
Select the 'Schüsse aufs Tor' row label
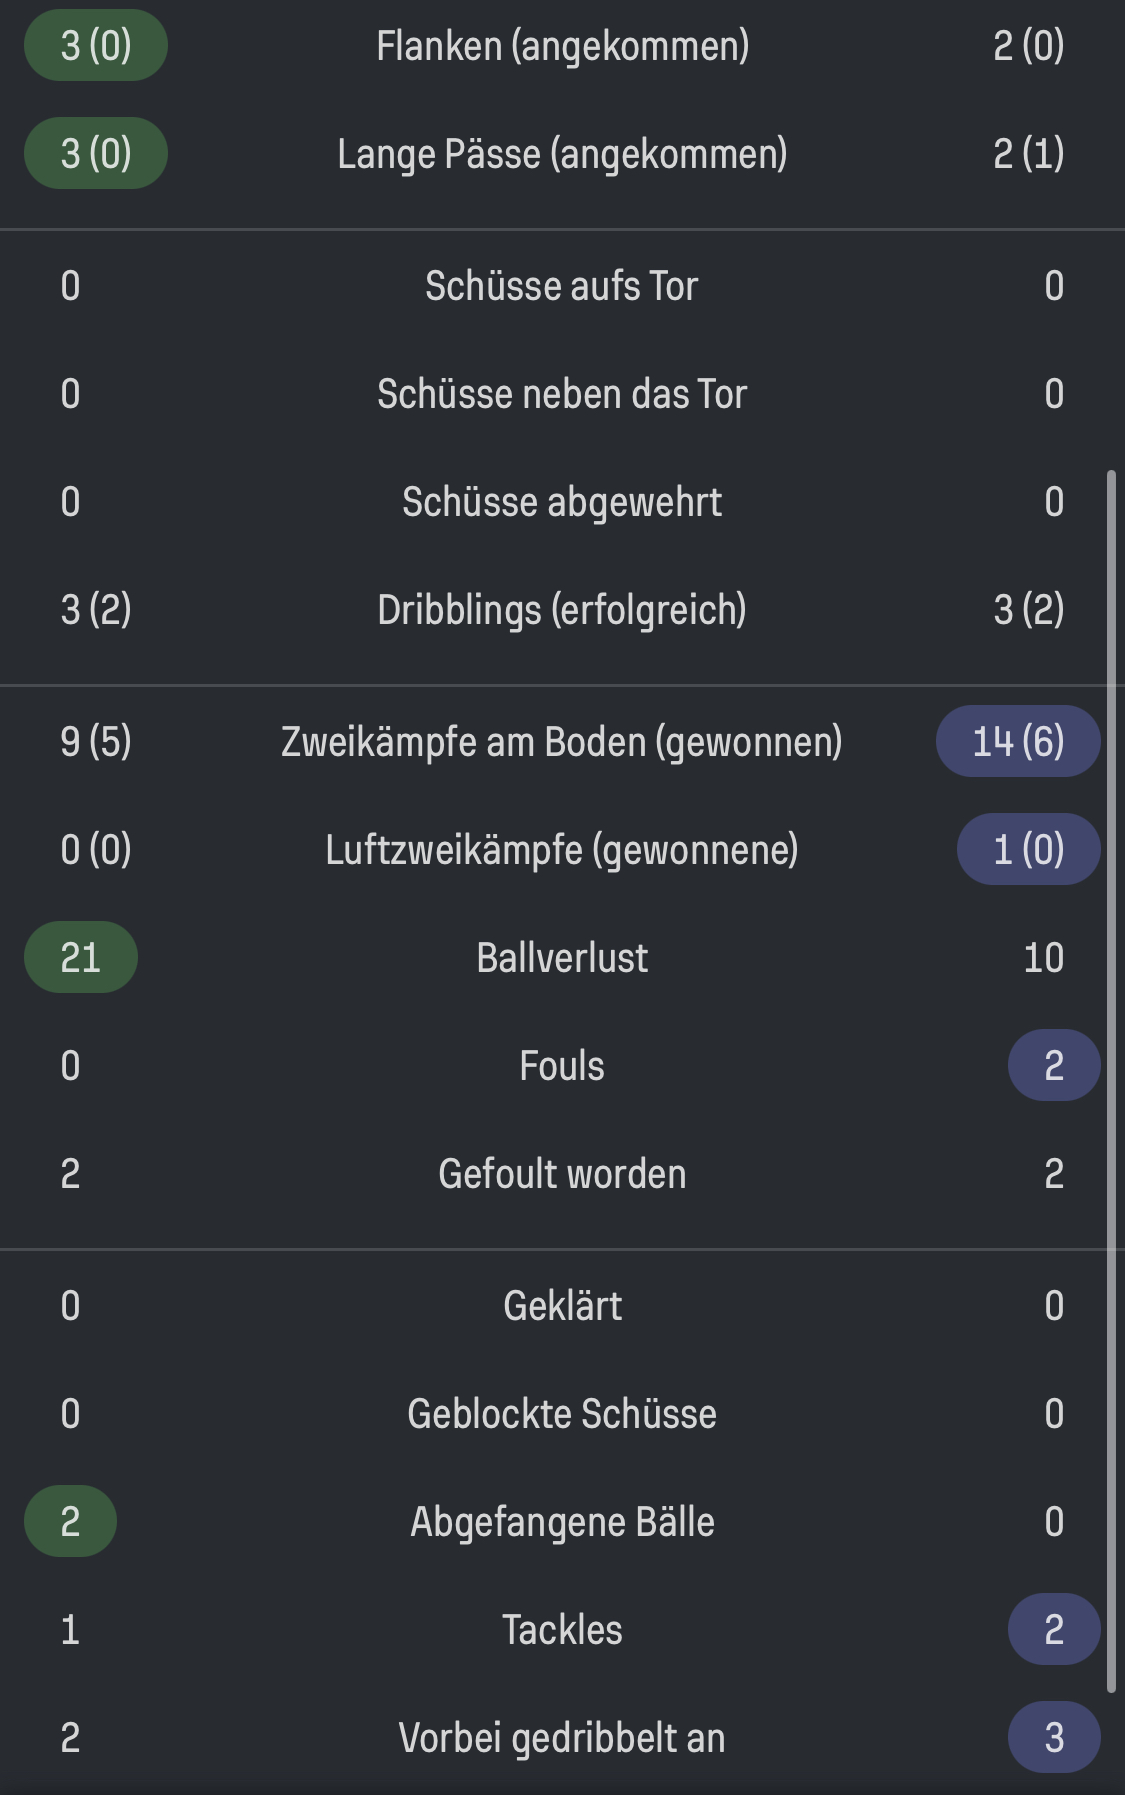coord(562,286)
